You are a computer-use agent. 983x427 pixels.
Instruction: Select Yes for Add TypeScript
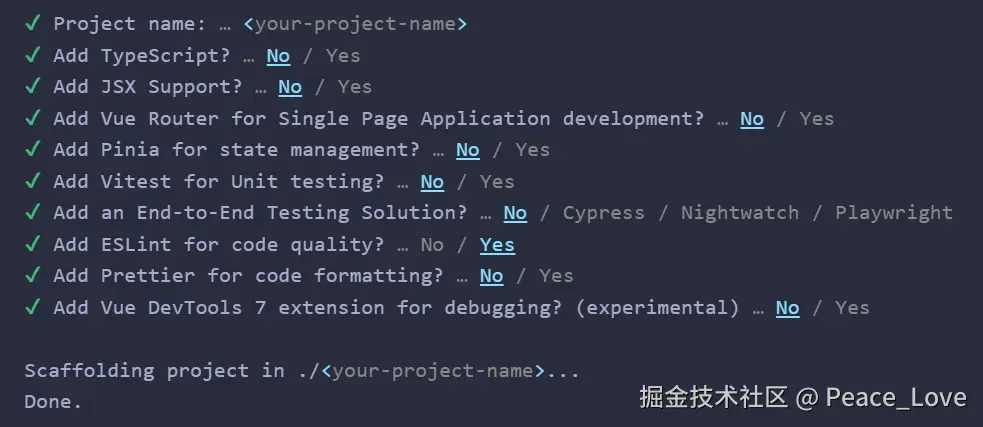tap(343, 56)
